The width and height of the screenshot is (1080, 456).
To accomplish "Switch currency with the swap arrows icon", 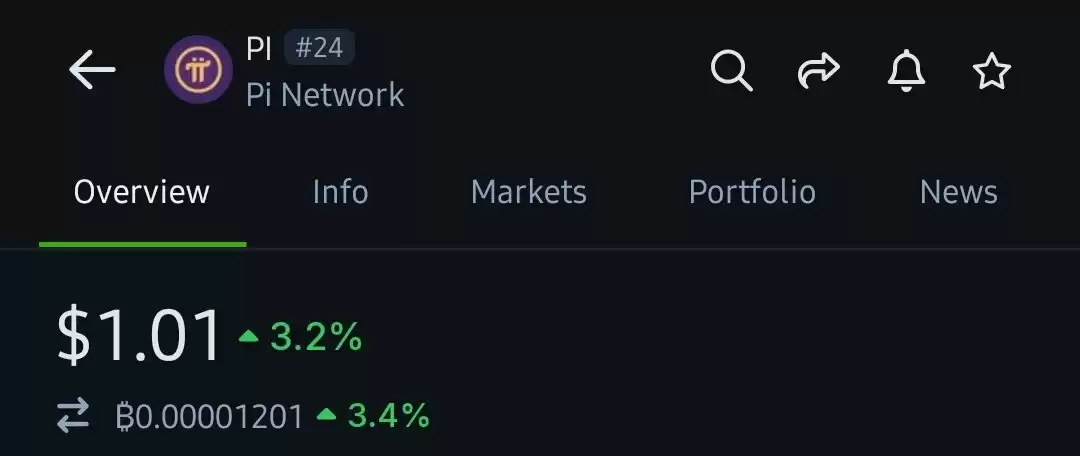I will coord(73,415).
